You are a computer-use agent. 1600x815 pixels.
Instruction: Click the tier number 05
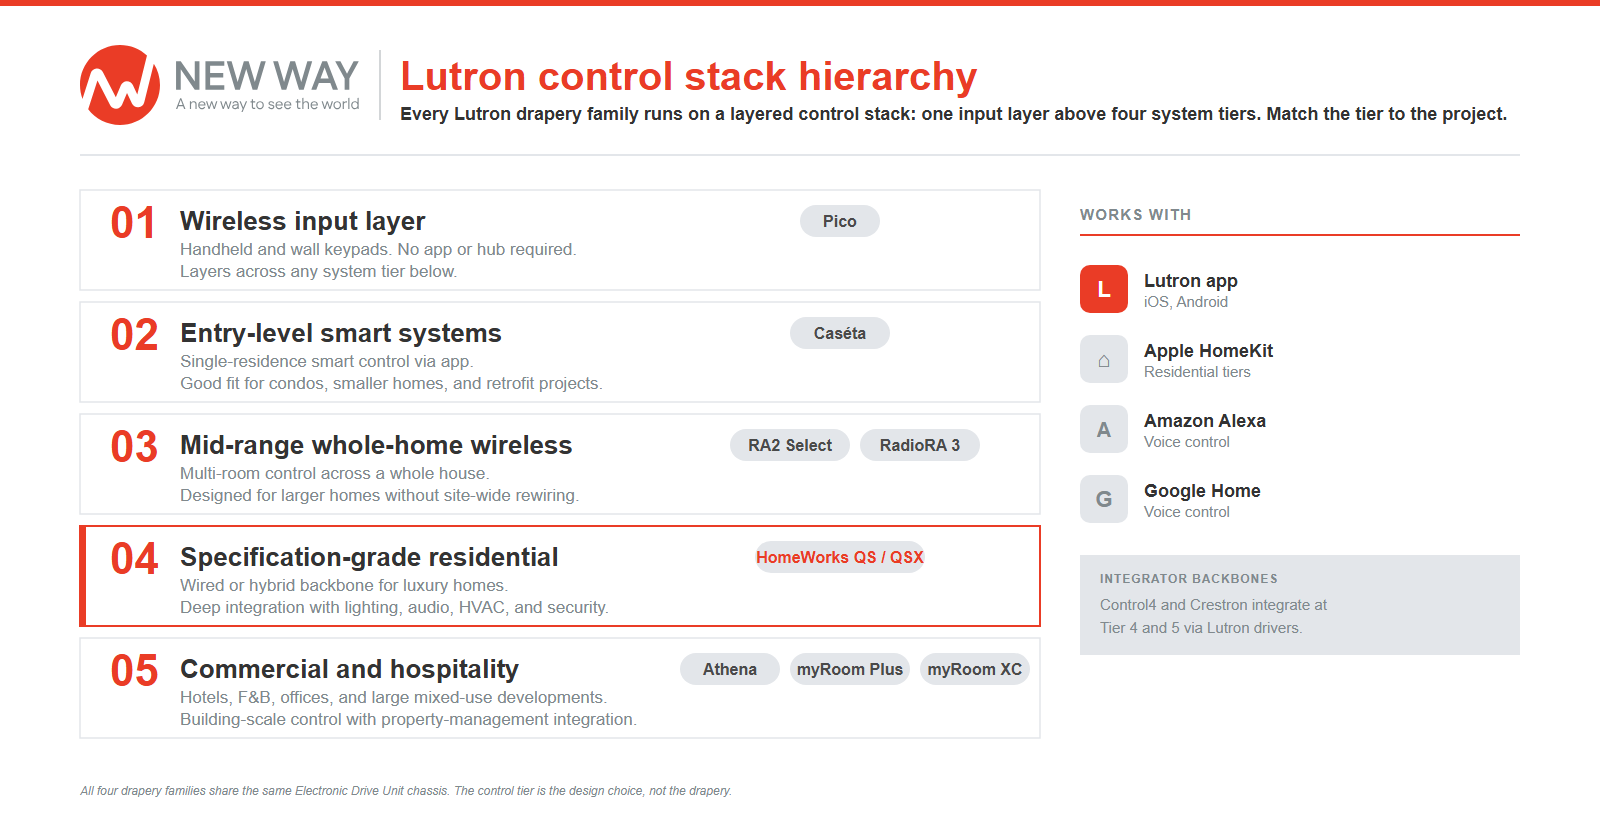click(134, 671)
